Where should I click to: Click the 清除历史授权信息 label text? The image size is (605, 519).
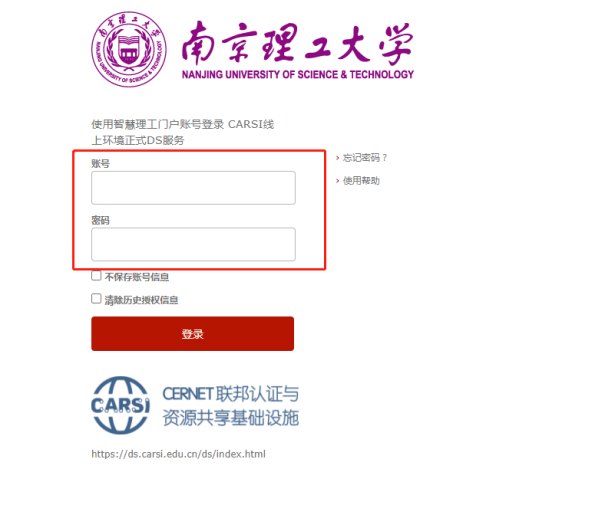tap(141, 300)
